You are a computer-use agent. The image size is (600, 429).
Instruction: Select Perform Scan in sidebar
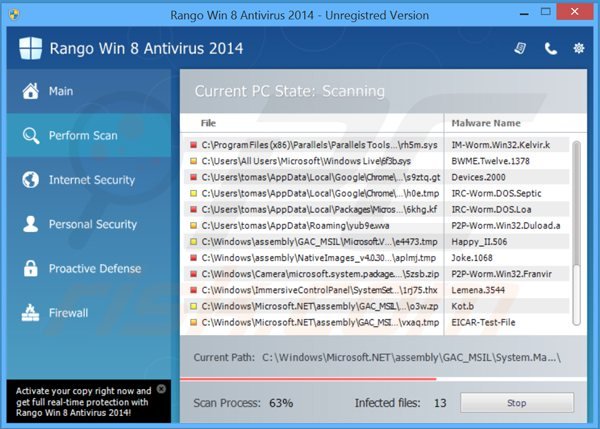89,135
